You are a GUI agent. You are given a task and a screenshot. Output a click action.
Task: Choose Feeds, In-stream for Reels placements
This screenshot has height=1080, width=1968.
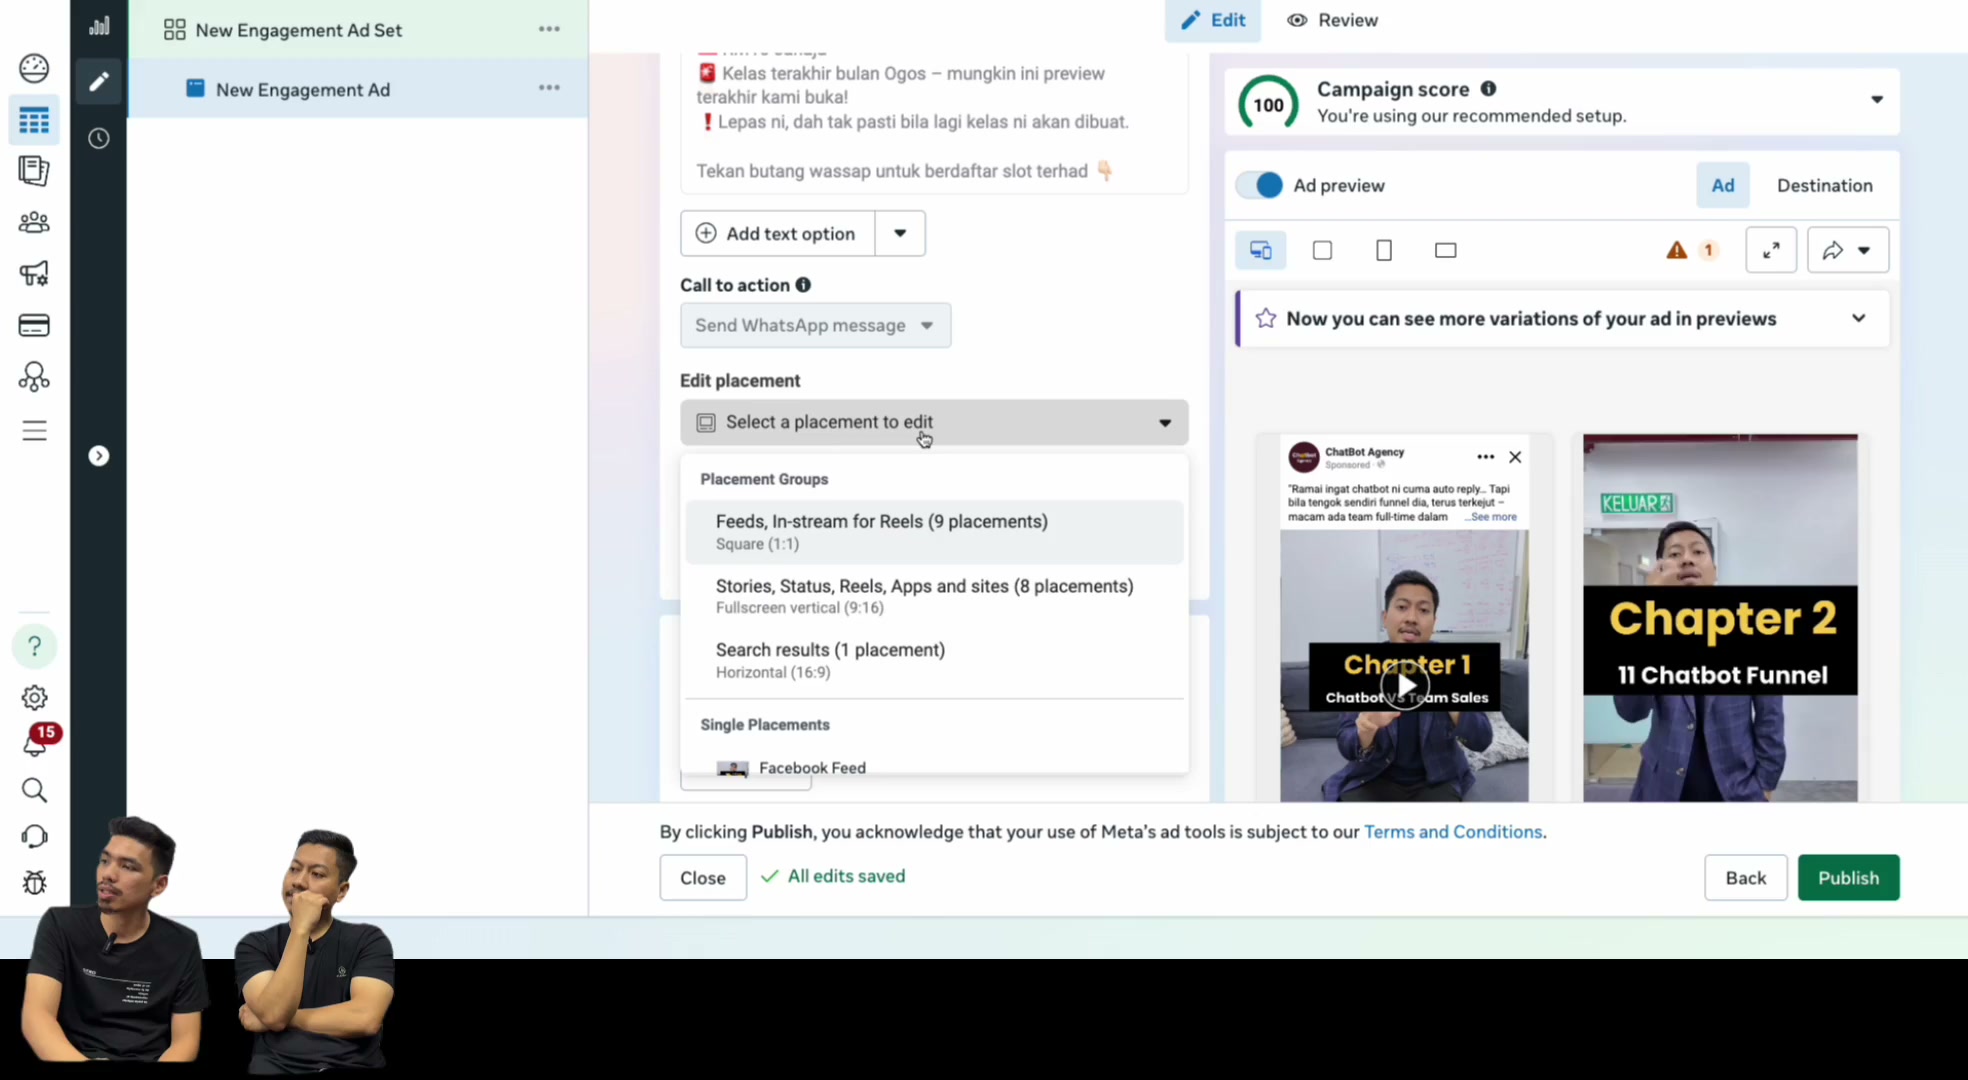click(x=934, y=532)
